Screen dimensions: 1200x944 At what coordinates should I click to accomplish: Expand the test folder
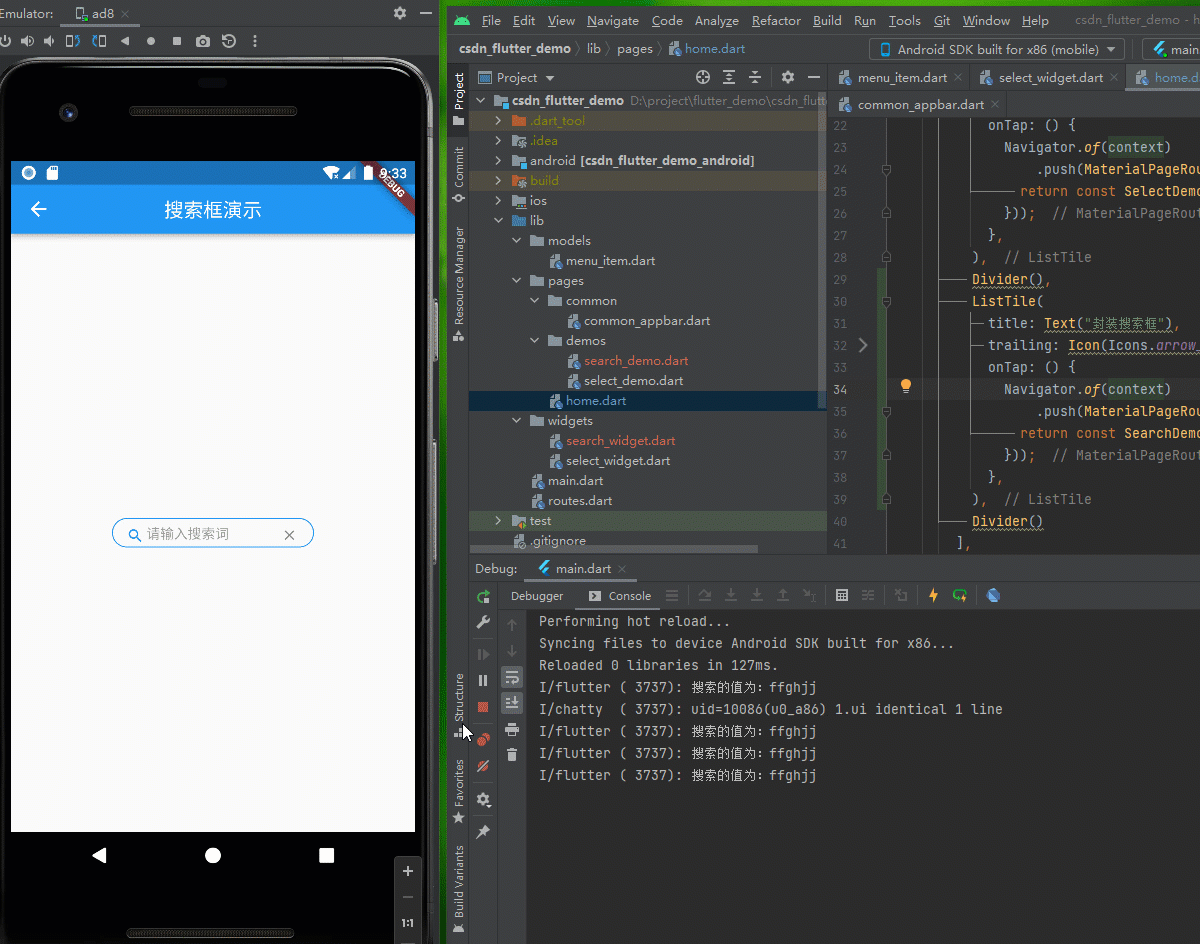click(499, 521)
